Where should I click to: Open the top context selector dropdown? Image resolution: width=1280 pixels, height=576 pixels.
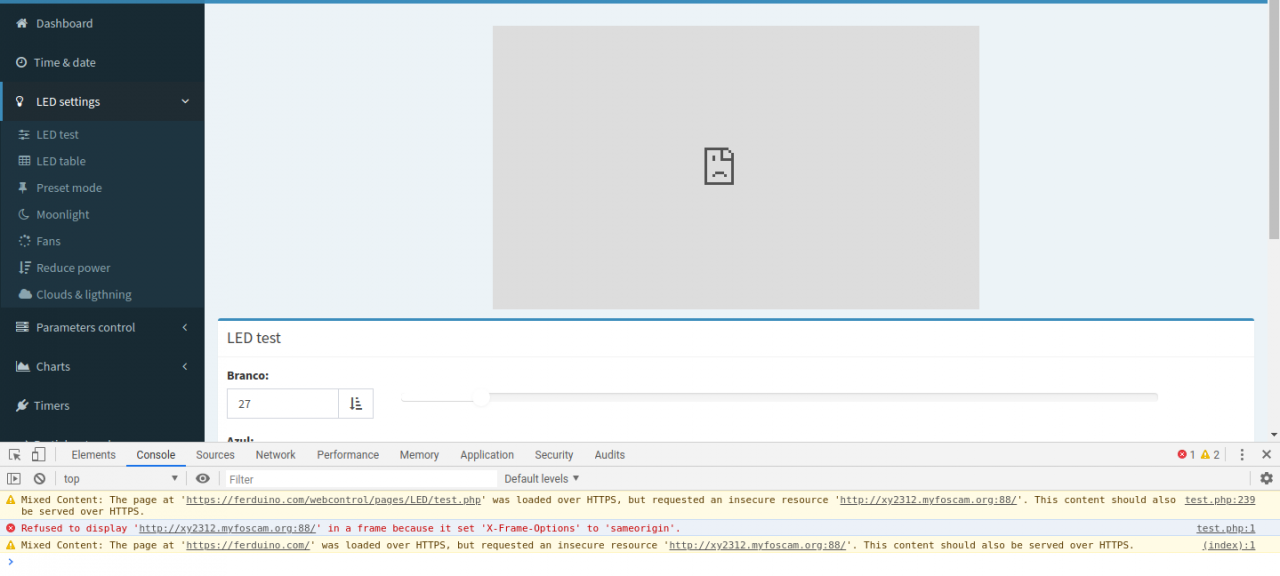tap(120, 479)
